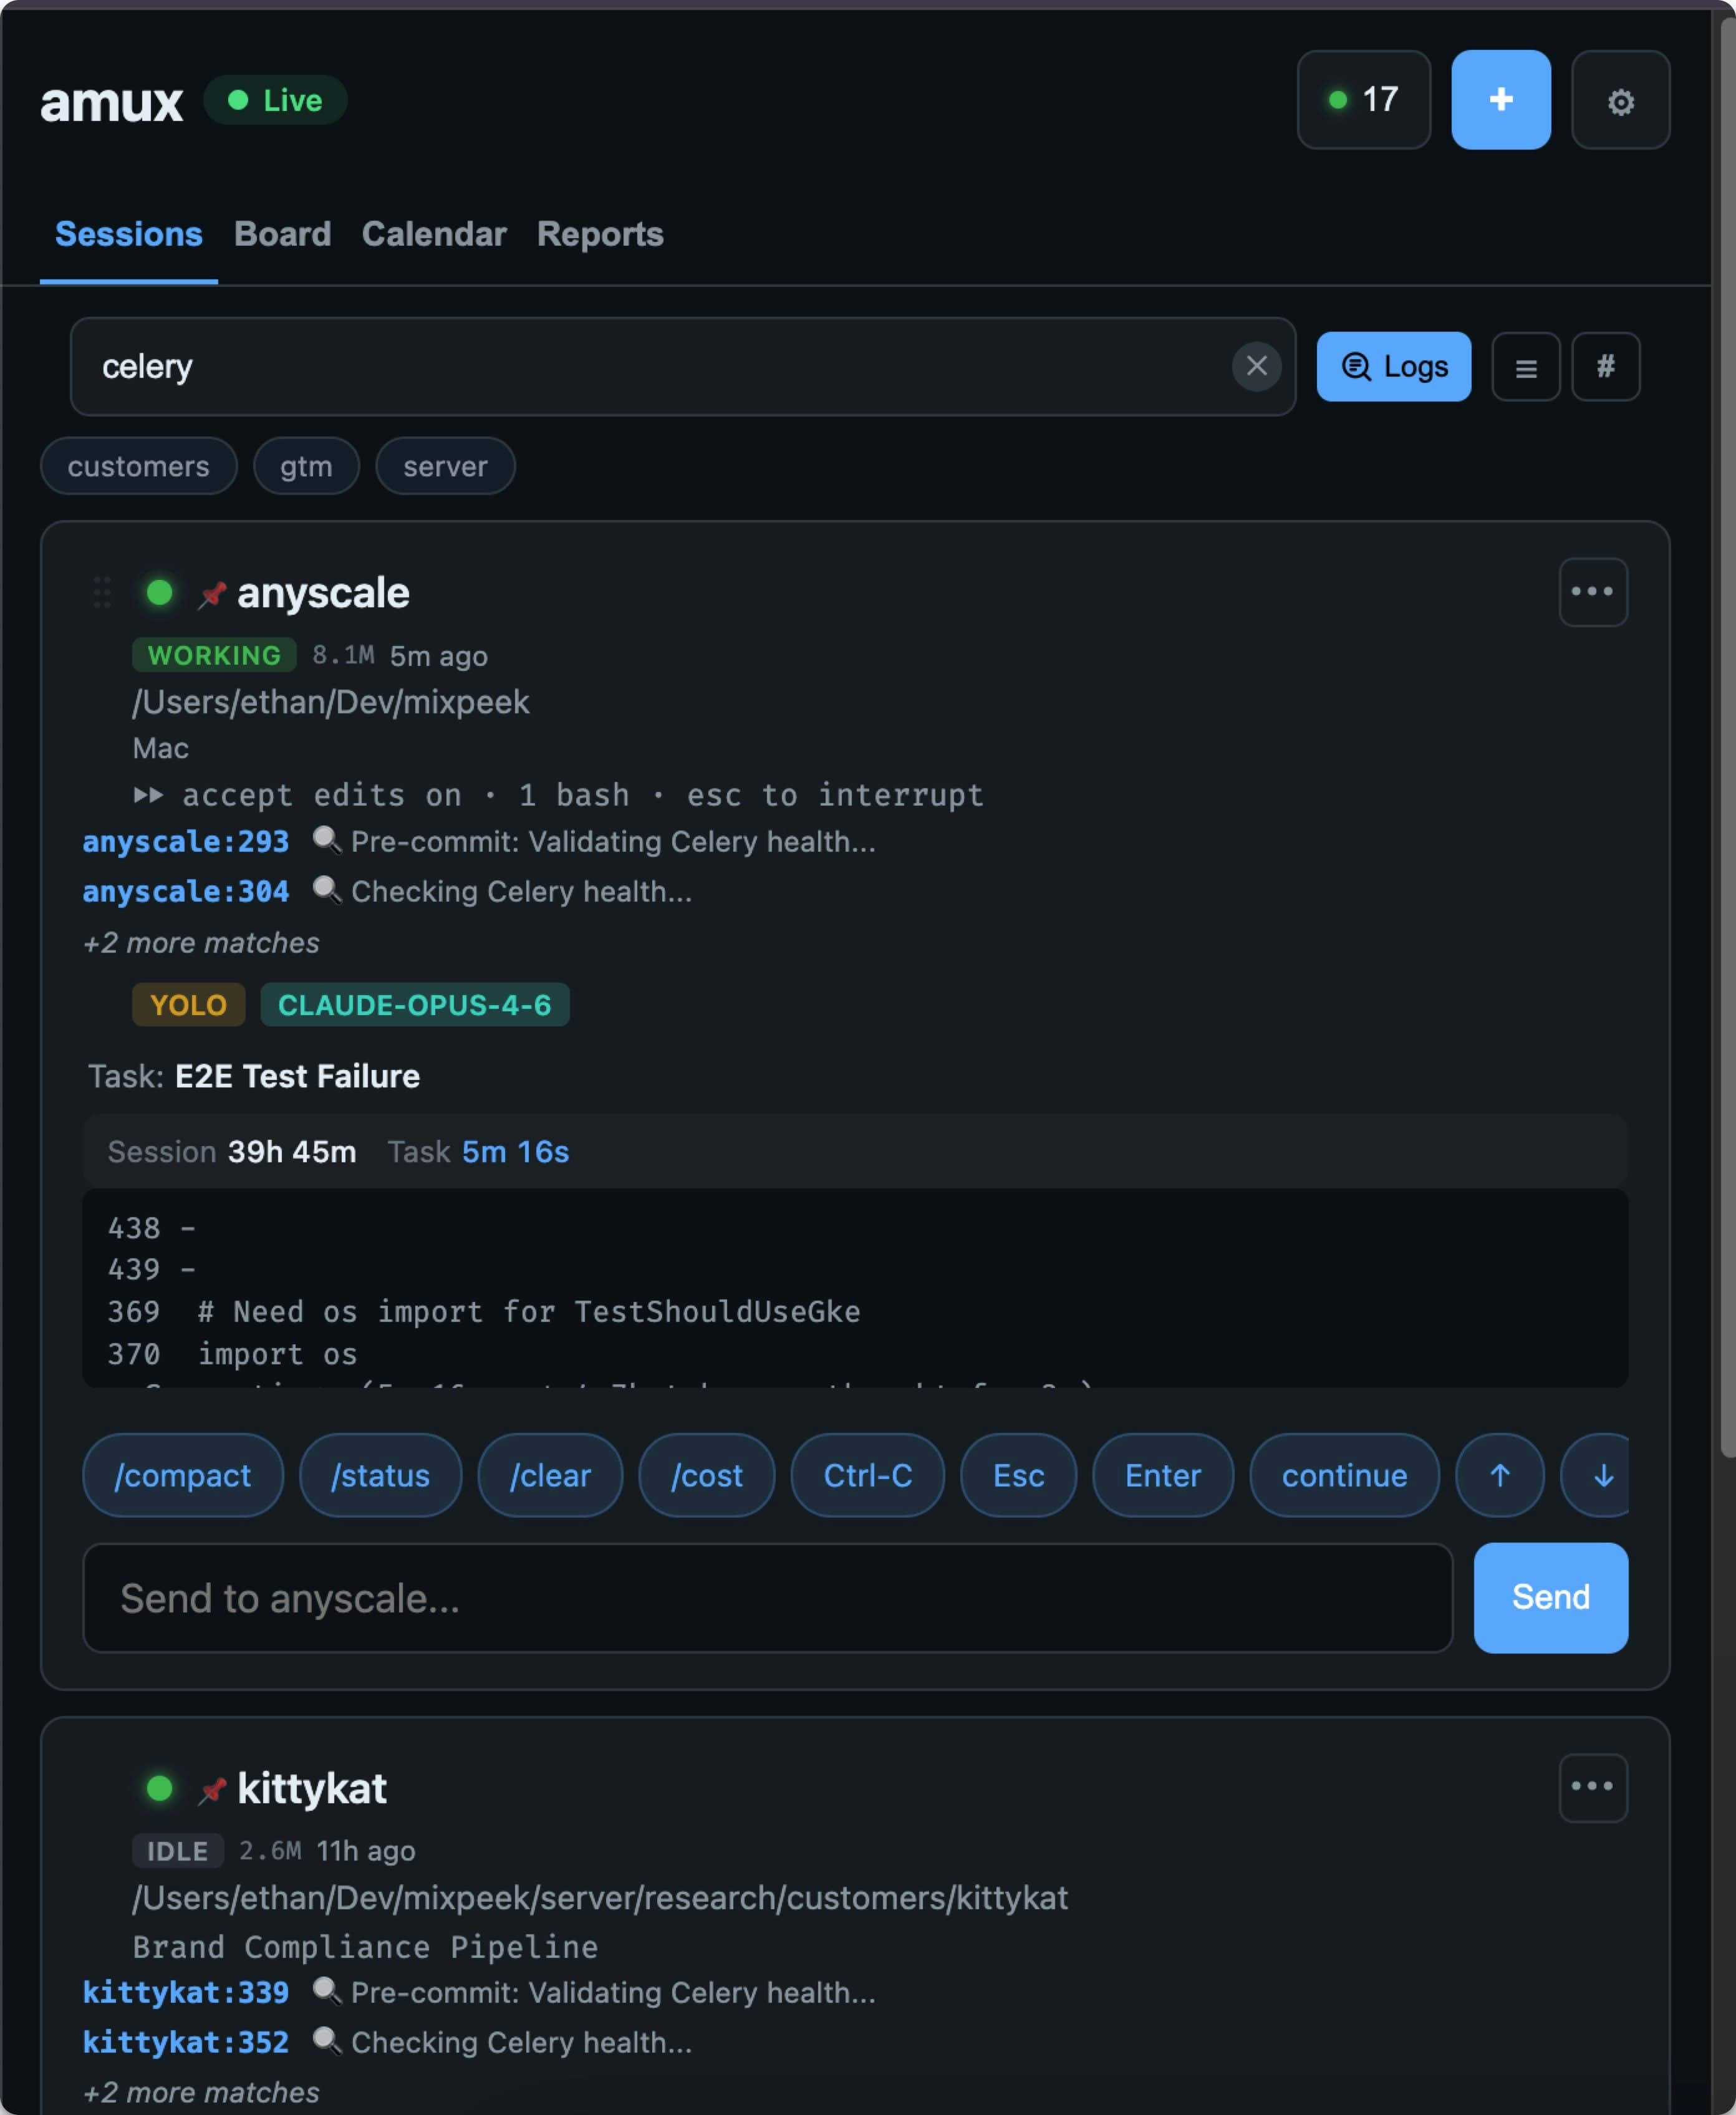Select the hash tag filter icon
The width and height of the screenshot is (1736, 2115).
tap(1605, 367)
